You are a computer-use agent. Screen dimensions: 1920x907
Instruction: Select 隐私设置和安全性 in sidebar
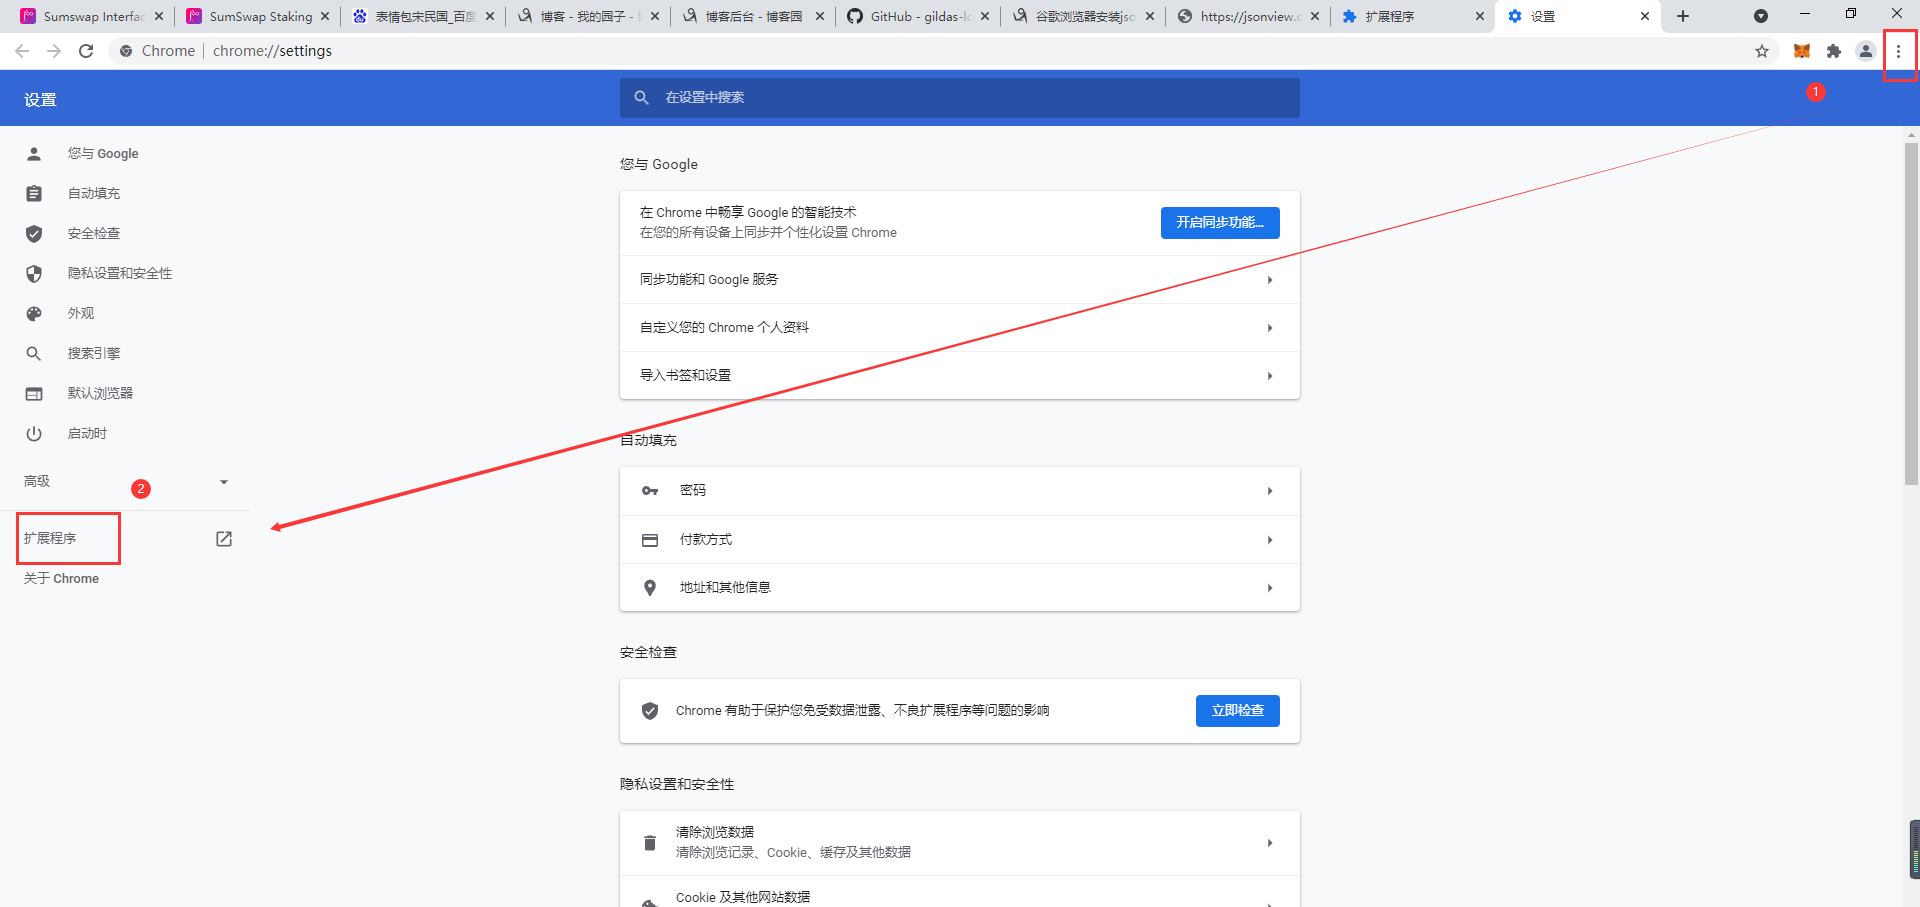coord(120,273)
